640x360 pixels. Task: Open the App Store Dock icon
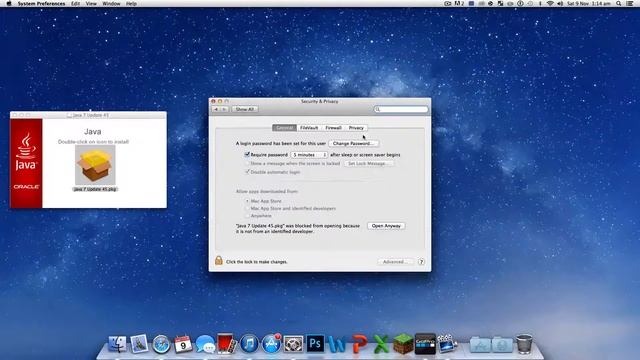pyautogui.click(x=271, y=344)
